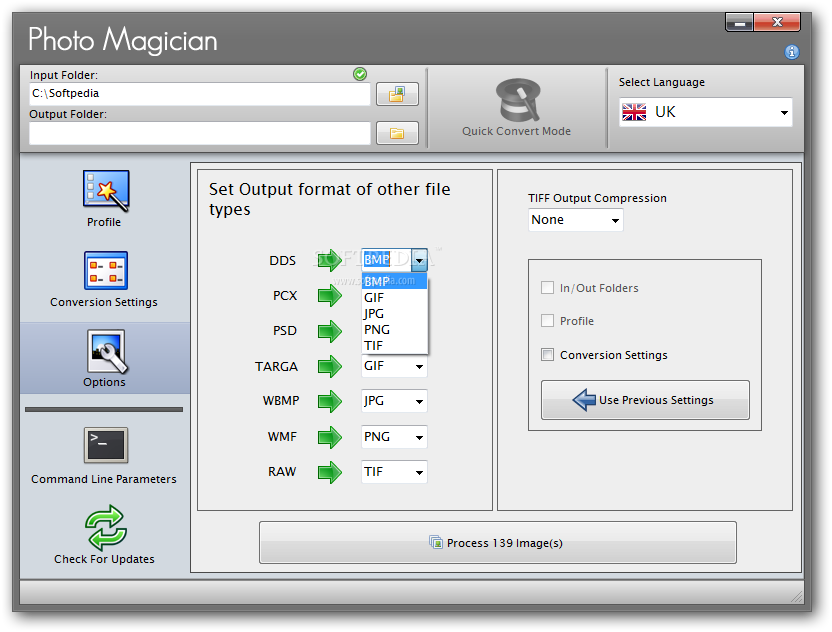The width and height of the screenshot is (832, 632).
Task: Select the Options sidebar icon
Action: point(106,351)
